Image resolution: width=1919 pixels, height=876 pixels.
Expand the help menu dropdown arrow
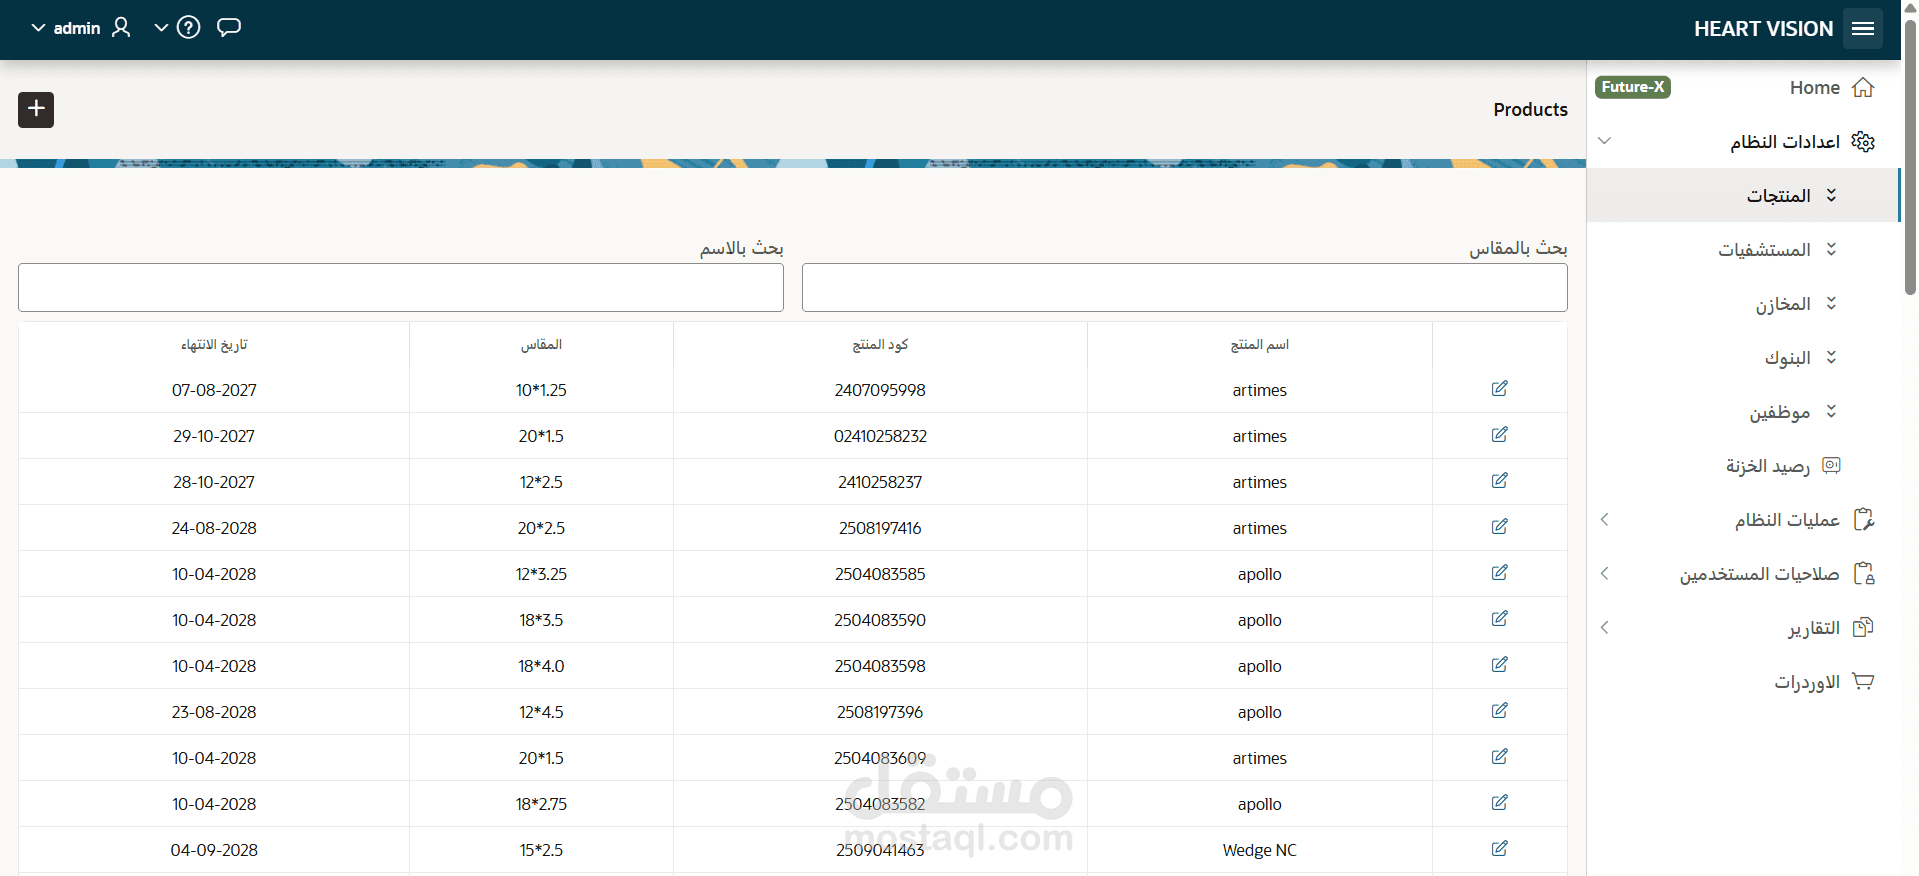pyautogui.click(x=161, y=28)
